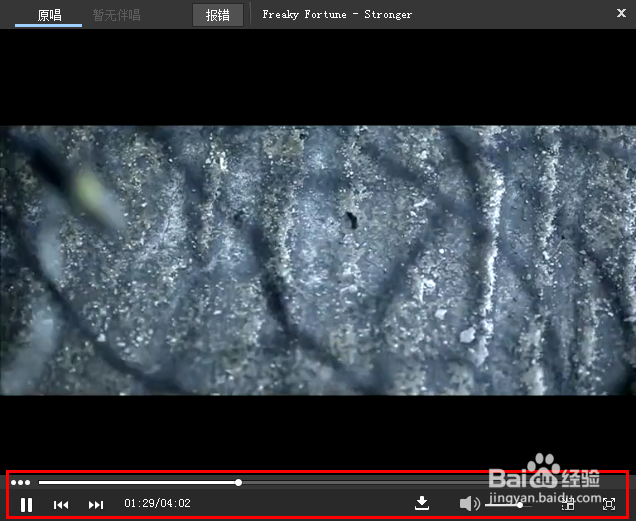Select the 暂无伴唱 tab
Screen dimensions: 636x521
[116, 15]
